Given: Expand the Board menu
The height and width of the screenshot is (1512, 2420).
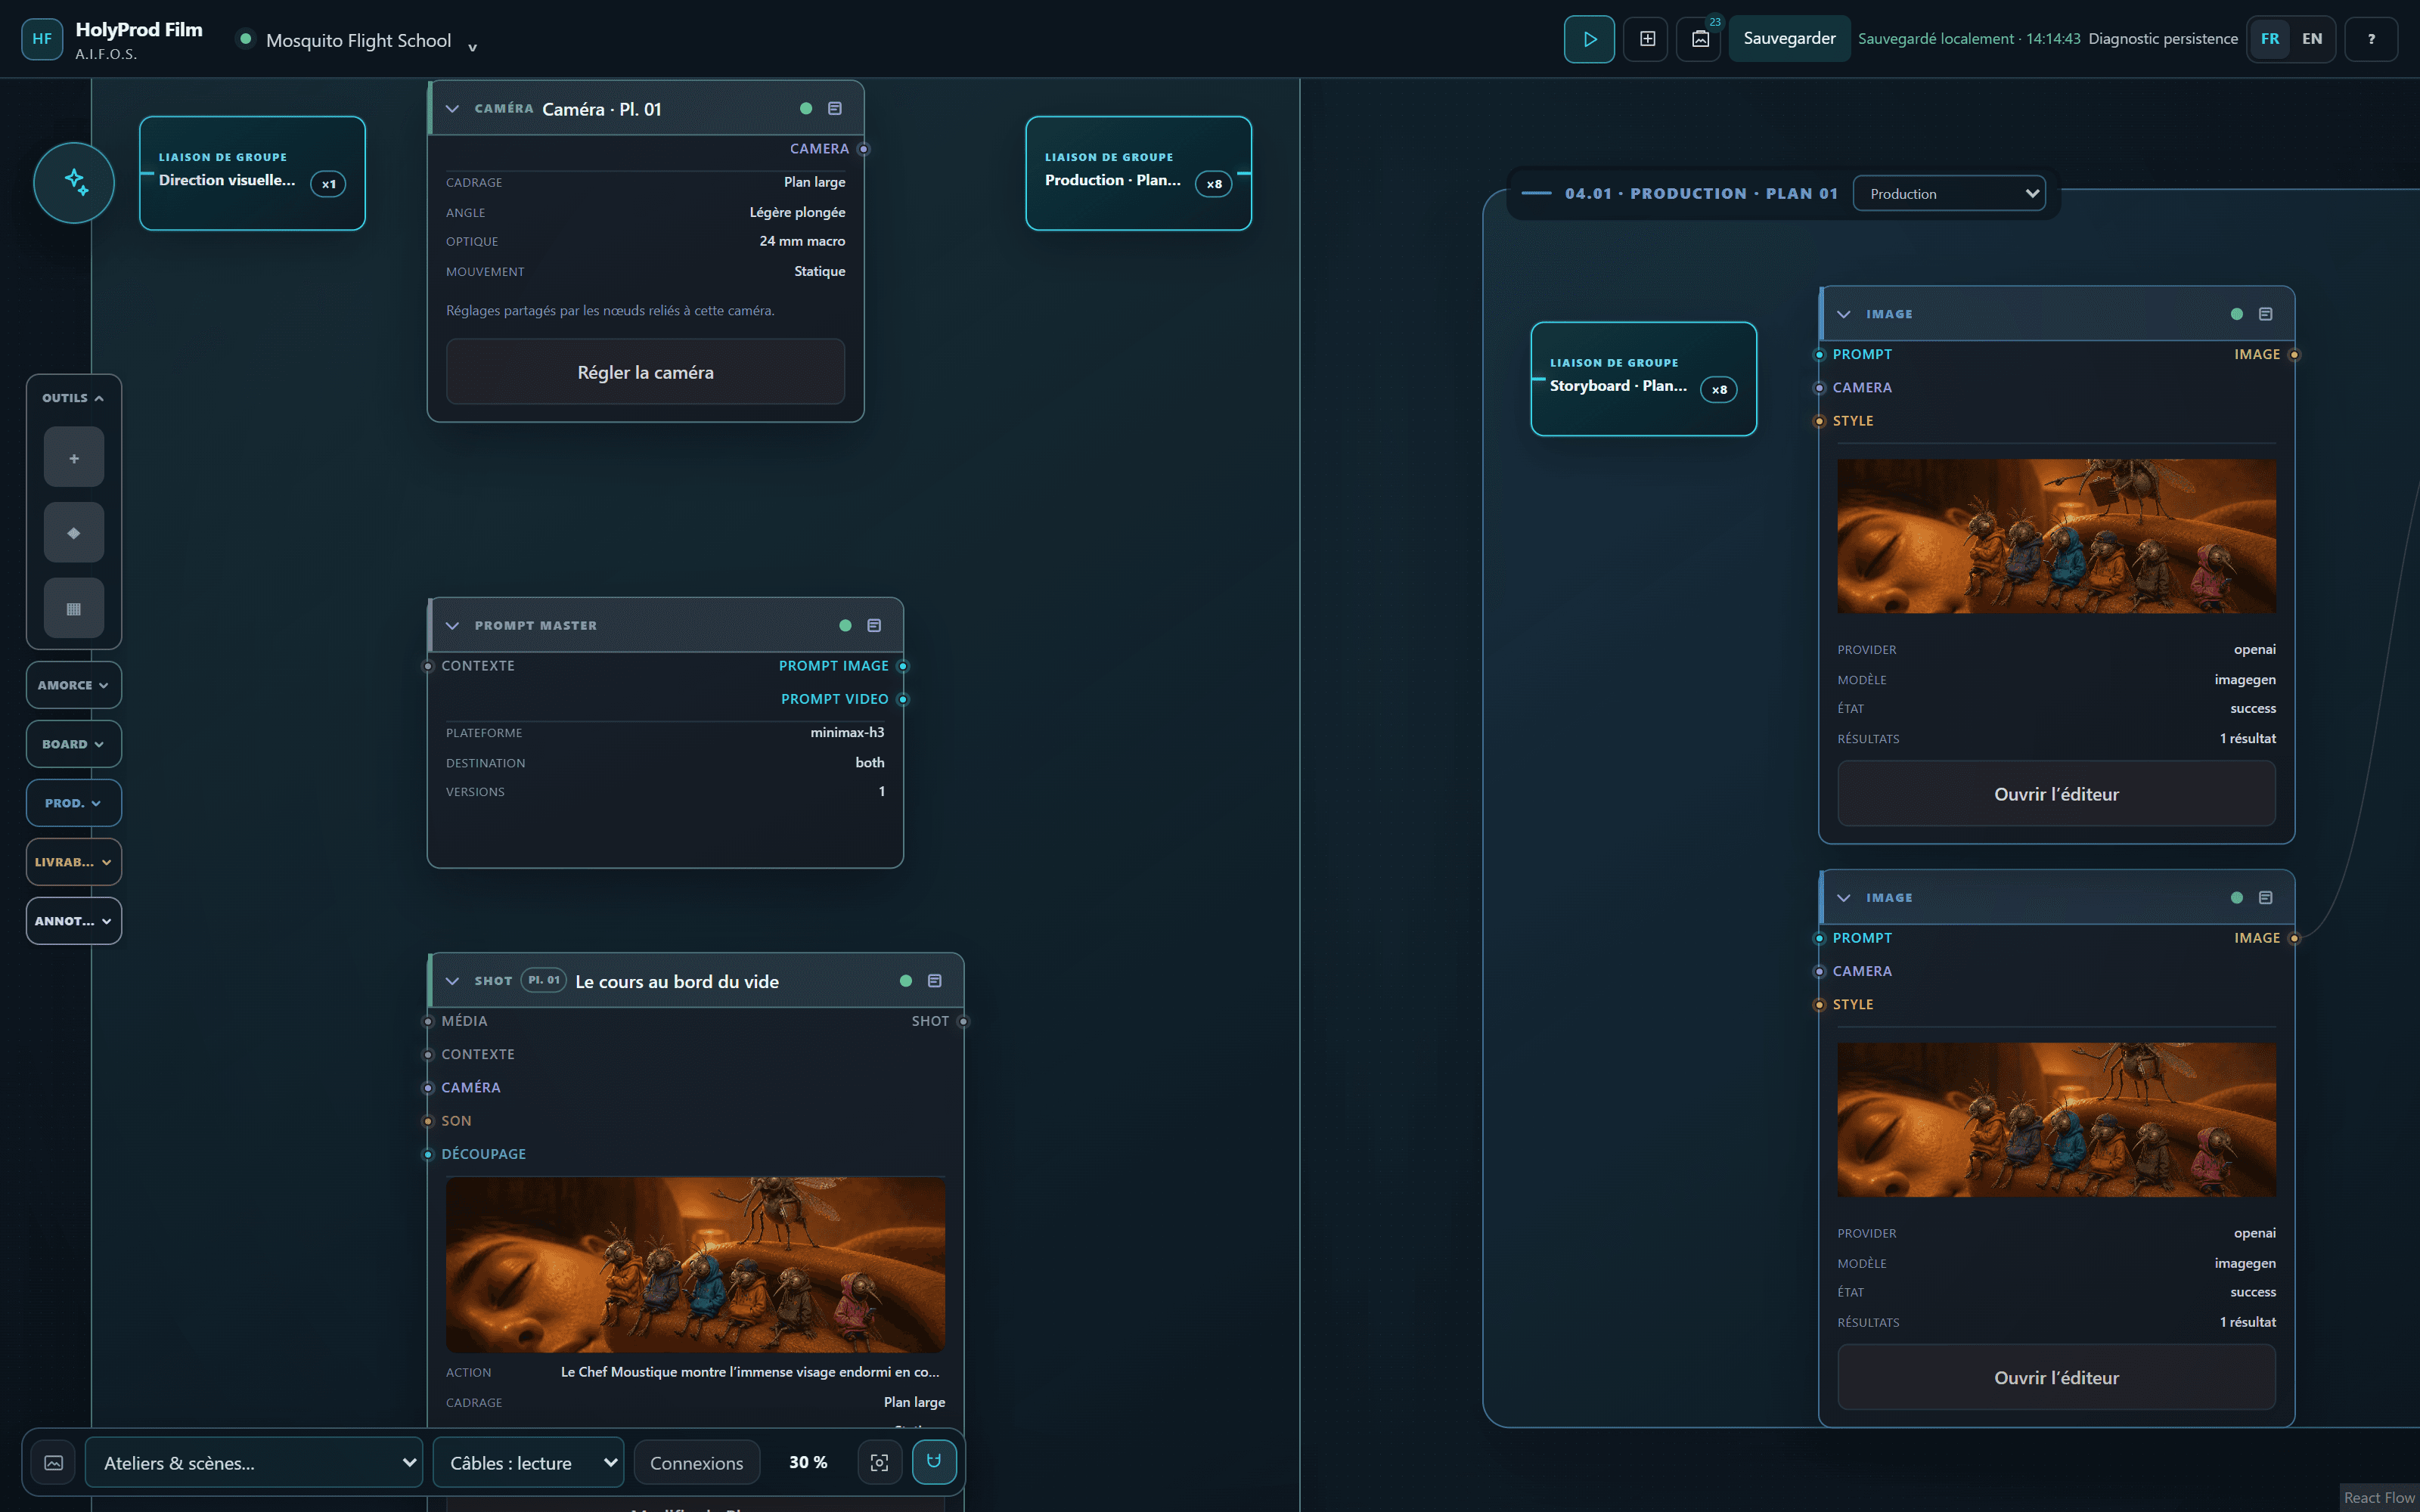Looking at the screenshot, I should pos(74,744).
